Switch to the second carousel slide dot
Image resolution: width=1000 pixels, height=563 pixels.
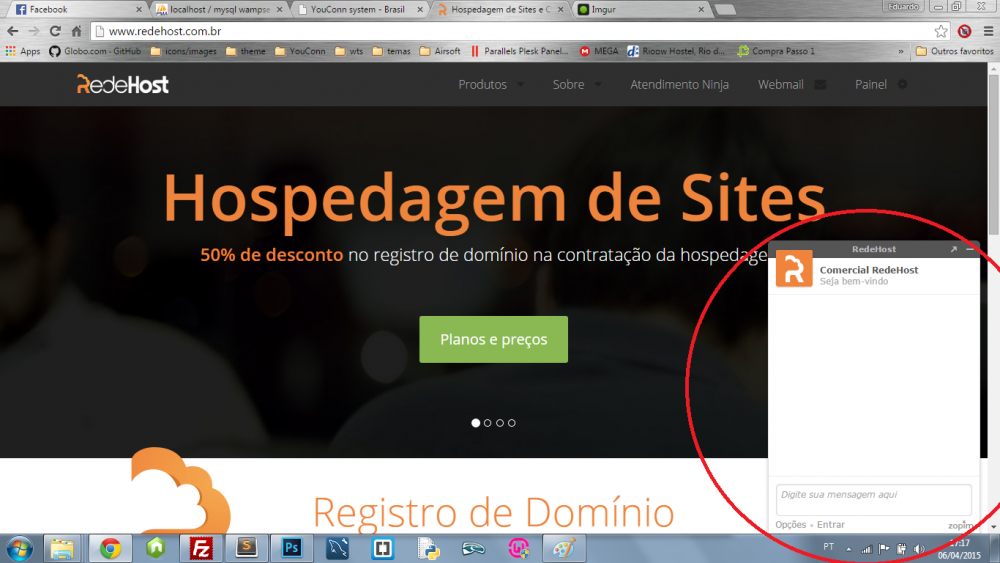488,423
